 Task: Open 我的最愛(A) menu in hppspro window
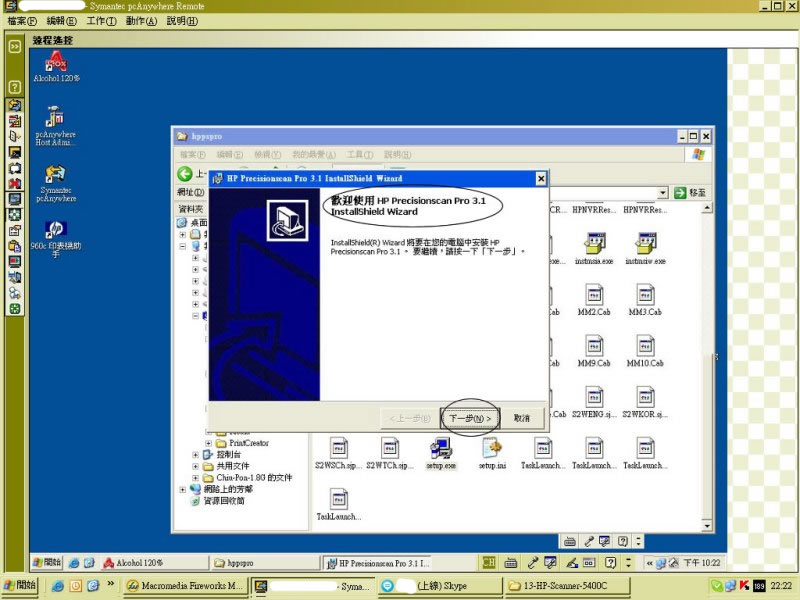click(x=314, y=155)
